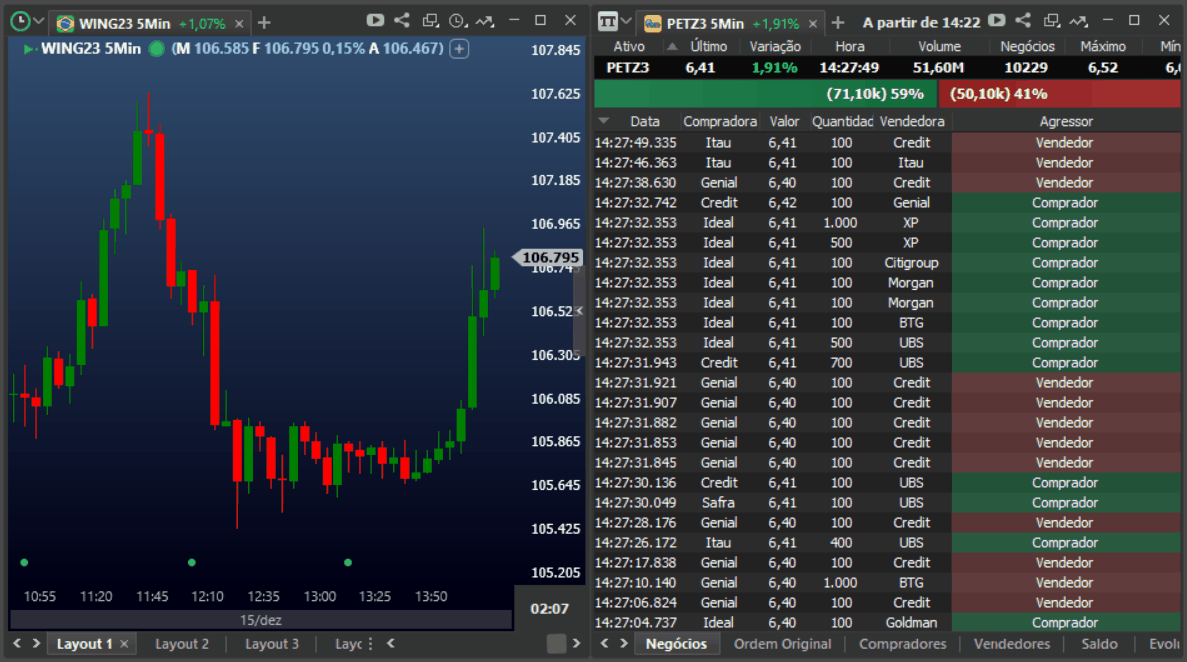1187x662 pixels.
Task: Click the second green dot marker near 12:10
Action: tap(192, 562)
